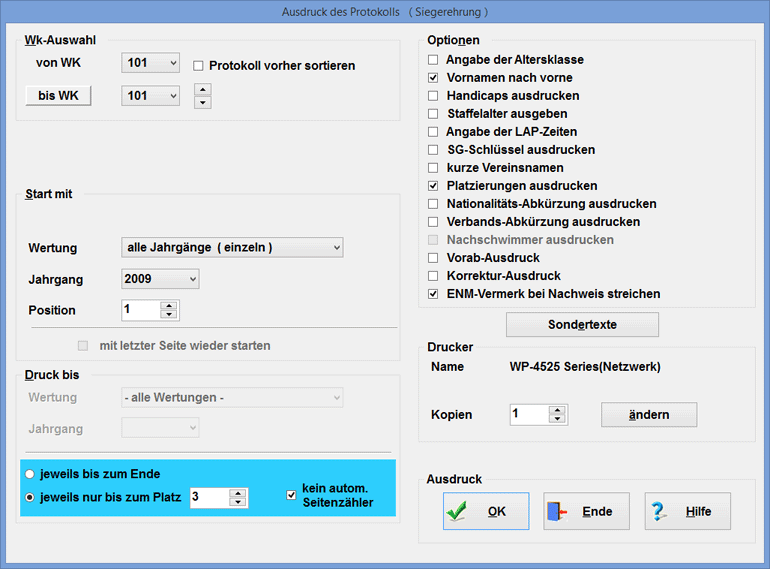Enable 'Korrektur-Ausdruck' checkbox

[x=433, y=276]
